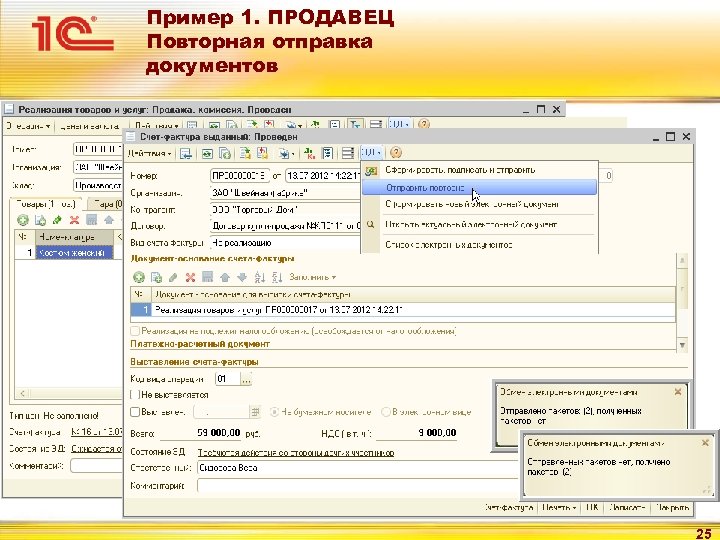Open the ЭД menu in the Реализация window toolbar
This screenshot has height=540, width=720.
399,124
